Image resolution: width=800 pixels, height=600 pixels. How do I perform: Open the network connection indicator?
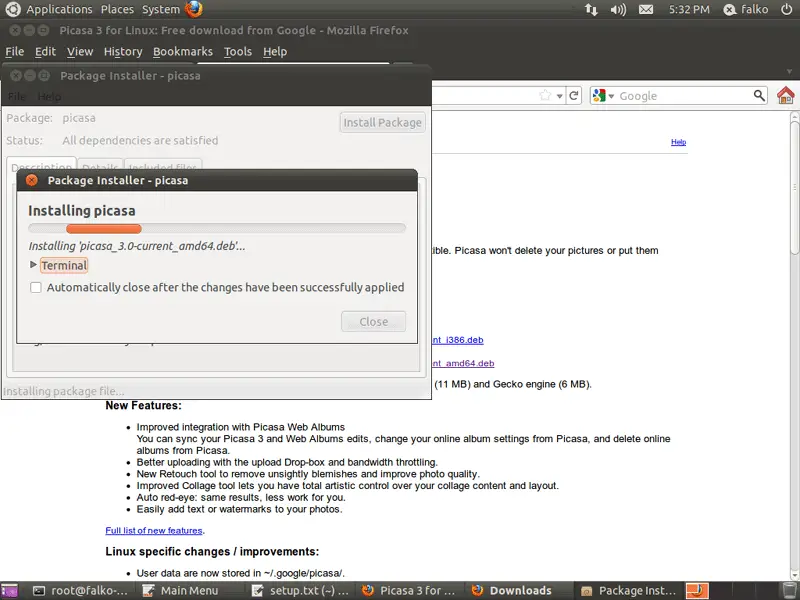pos(591,9)
